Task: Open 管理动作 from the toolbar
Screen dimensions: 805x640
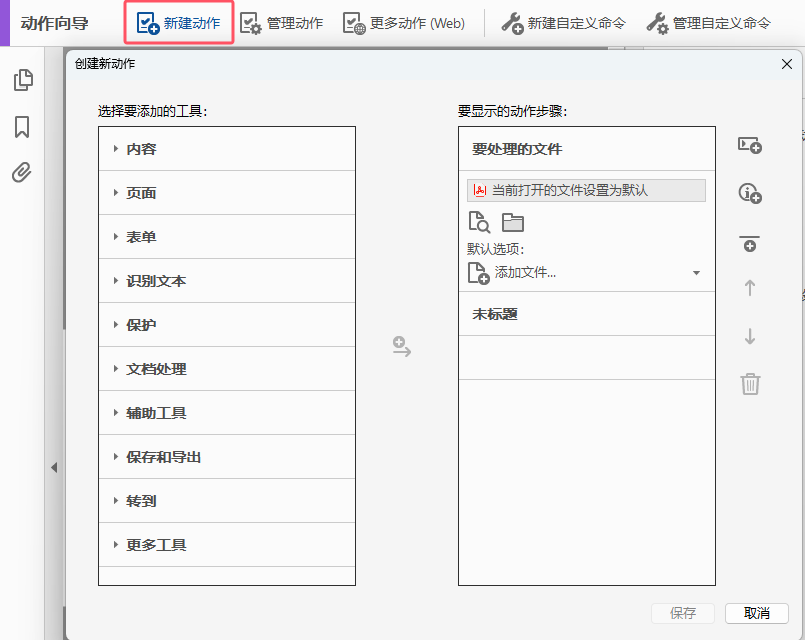Action: click(x=282, y=23)
